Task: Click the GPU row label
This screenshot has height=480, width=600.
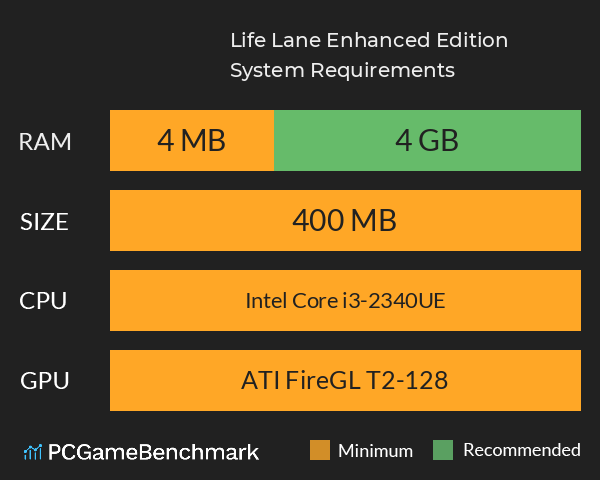Action: click(45, 380)
